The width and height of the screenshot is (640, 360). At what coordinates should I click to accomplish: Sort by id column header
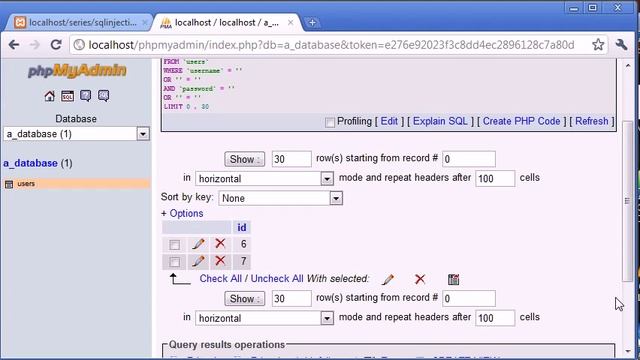242,227
